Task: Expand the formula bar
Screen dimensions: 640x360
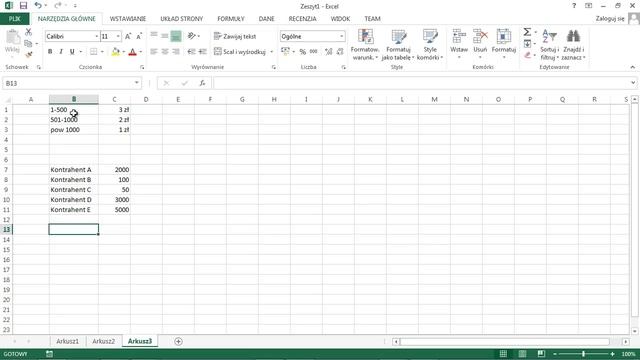Action: point(633,83)
